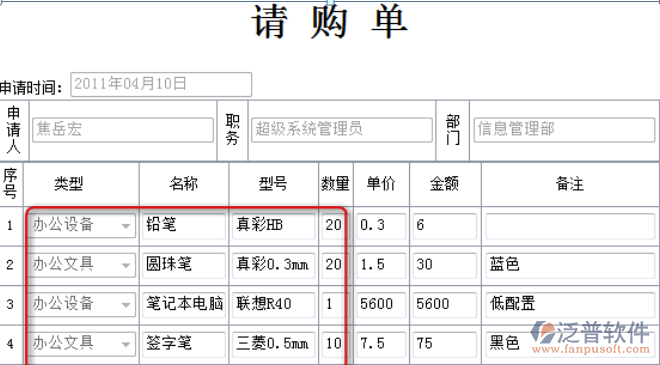Click the 申请时间 label
The width and height of the screenshot is (660, 365).
(31, 88)
